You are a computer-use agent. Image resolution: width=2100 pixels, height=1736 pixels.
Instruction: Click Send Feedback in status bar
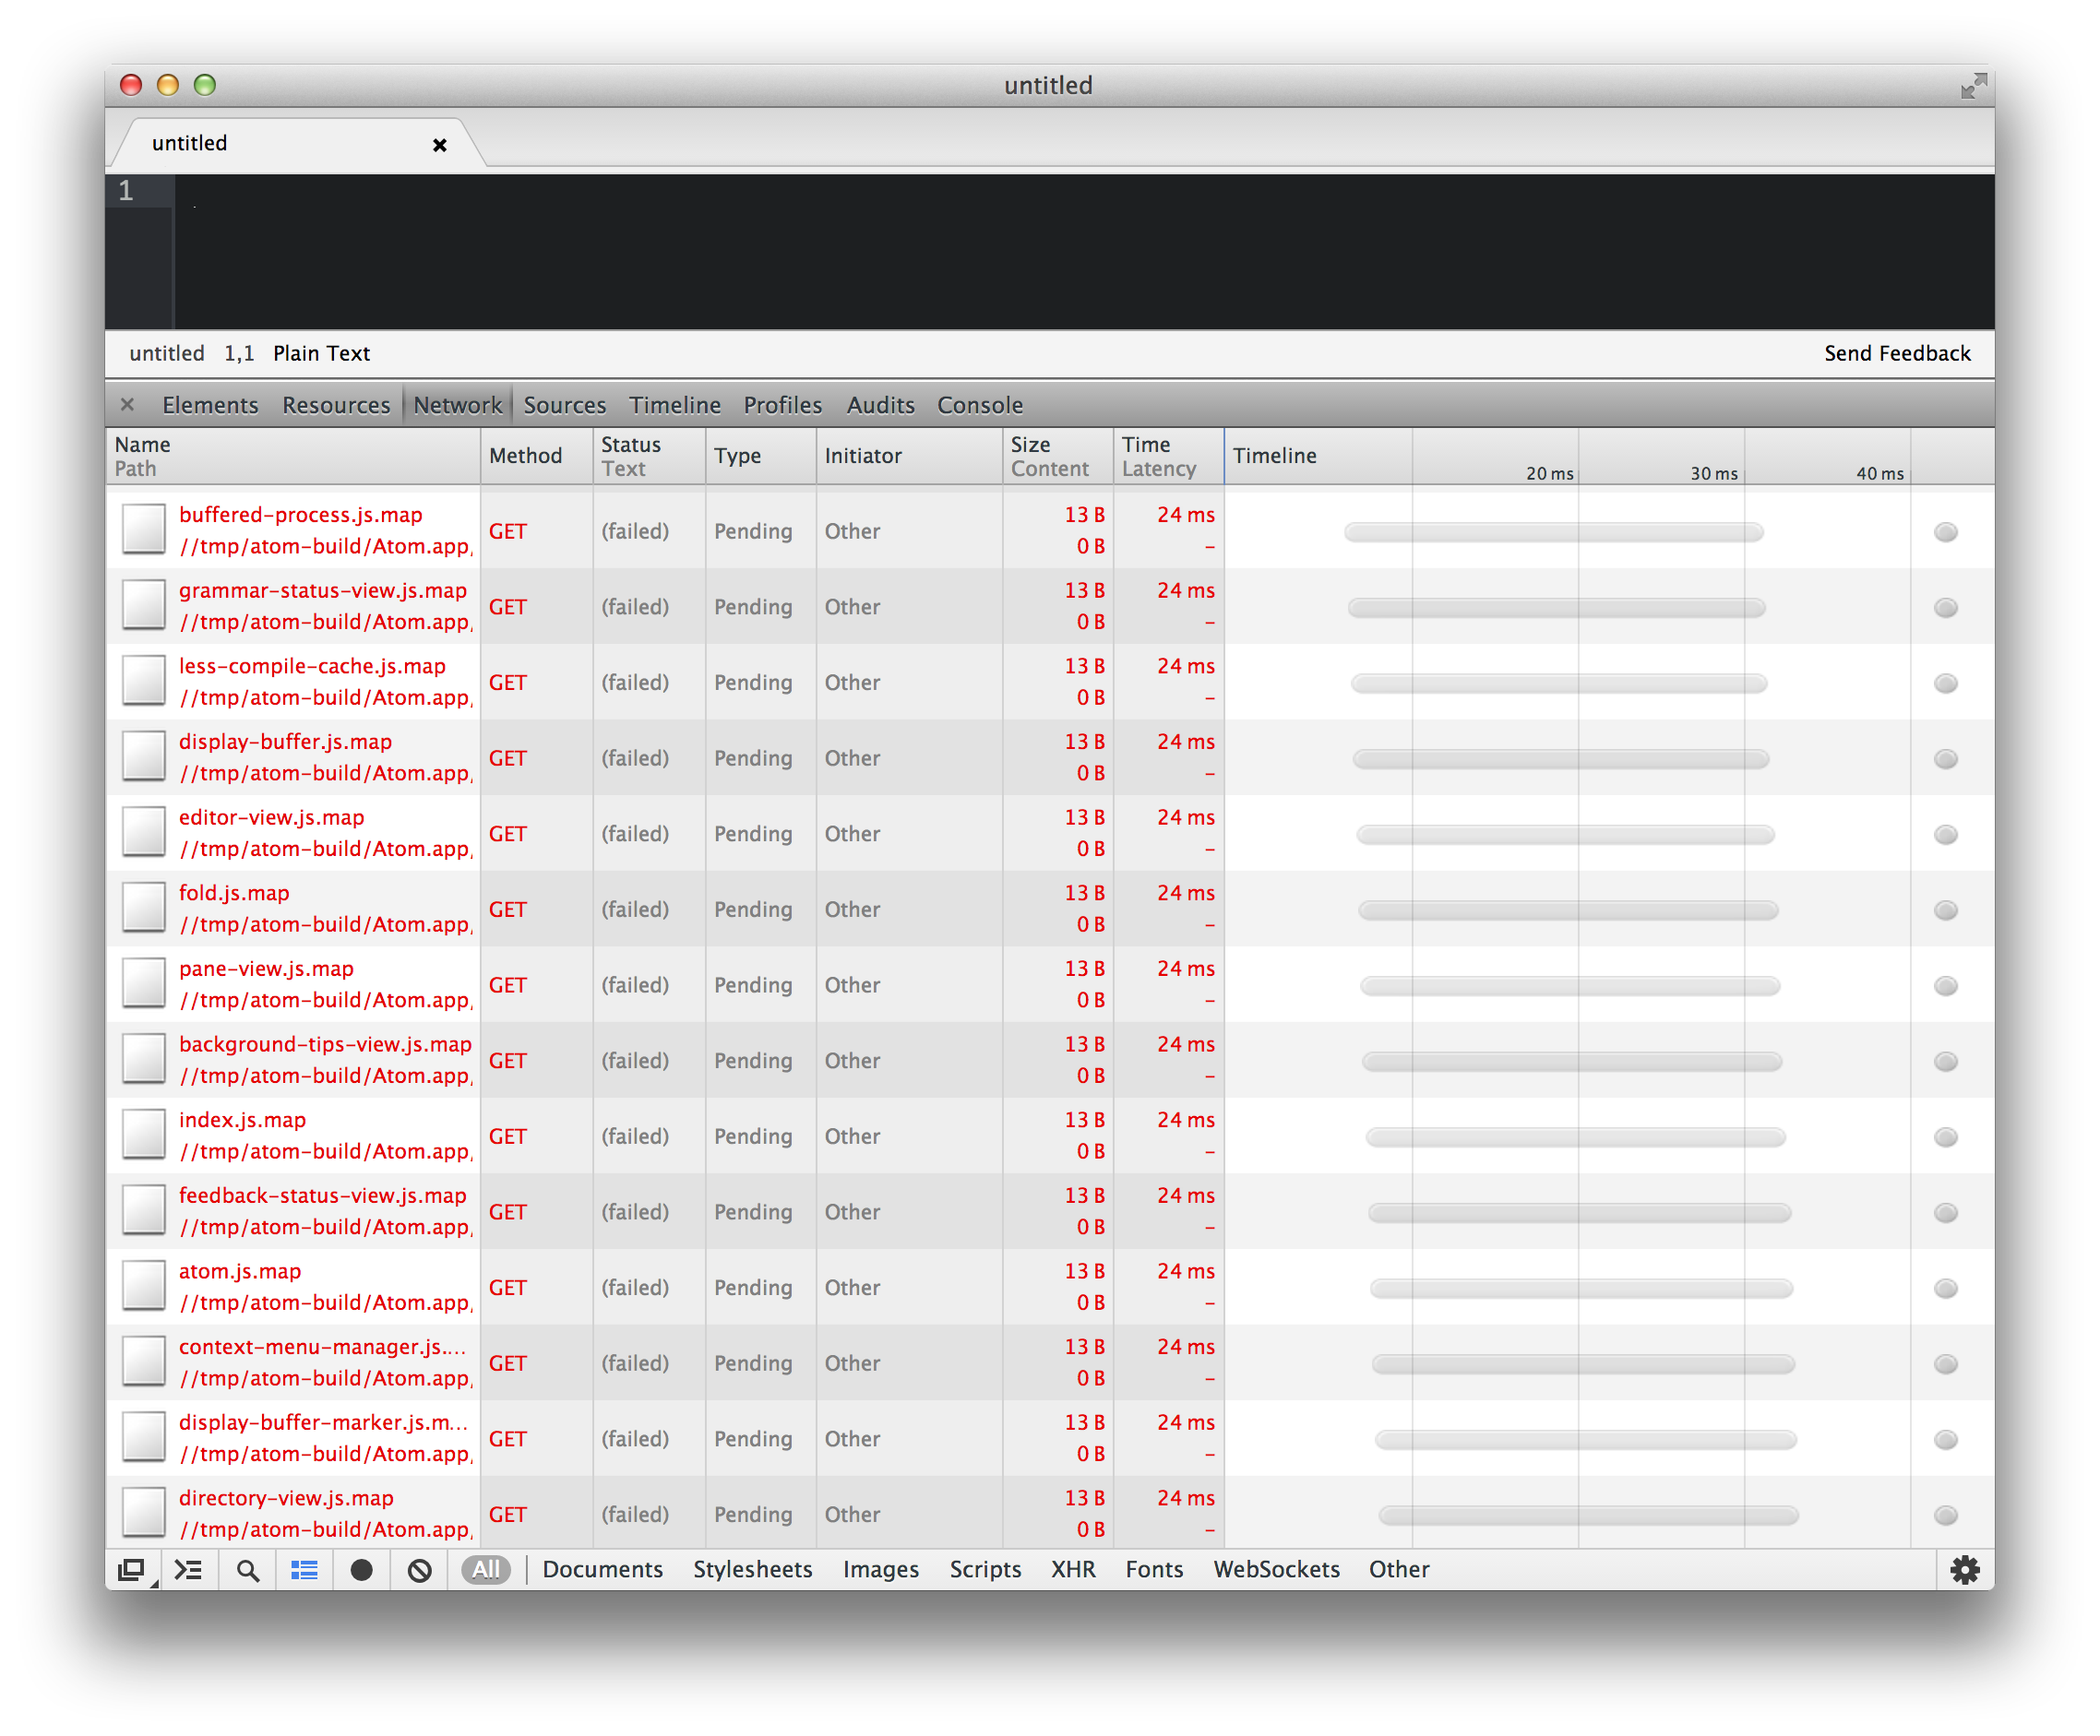[1896, 353]
